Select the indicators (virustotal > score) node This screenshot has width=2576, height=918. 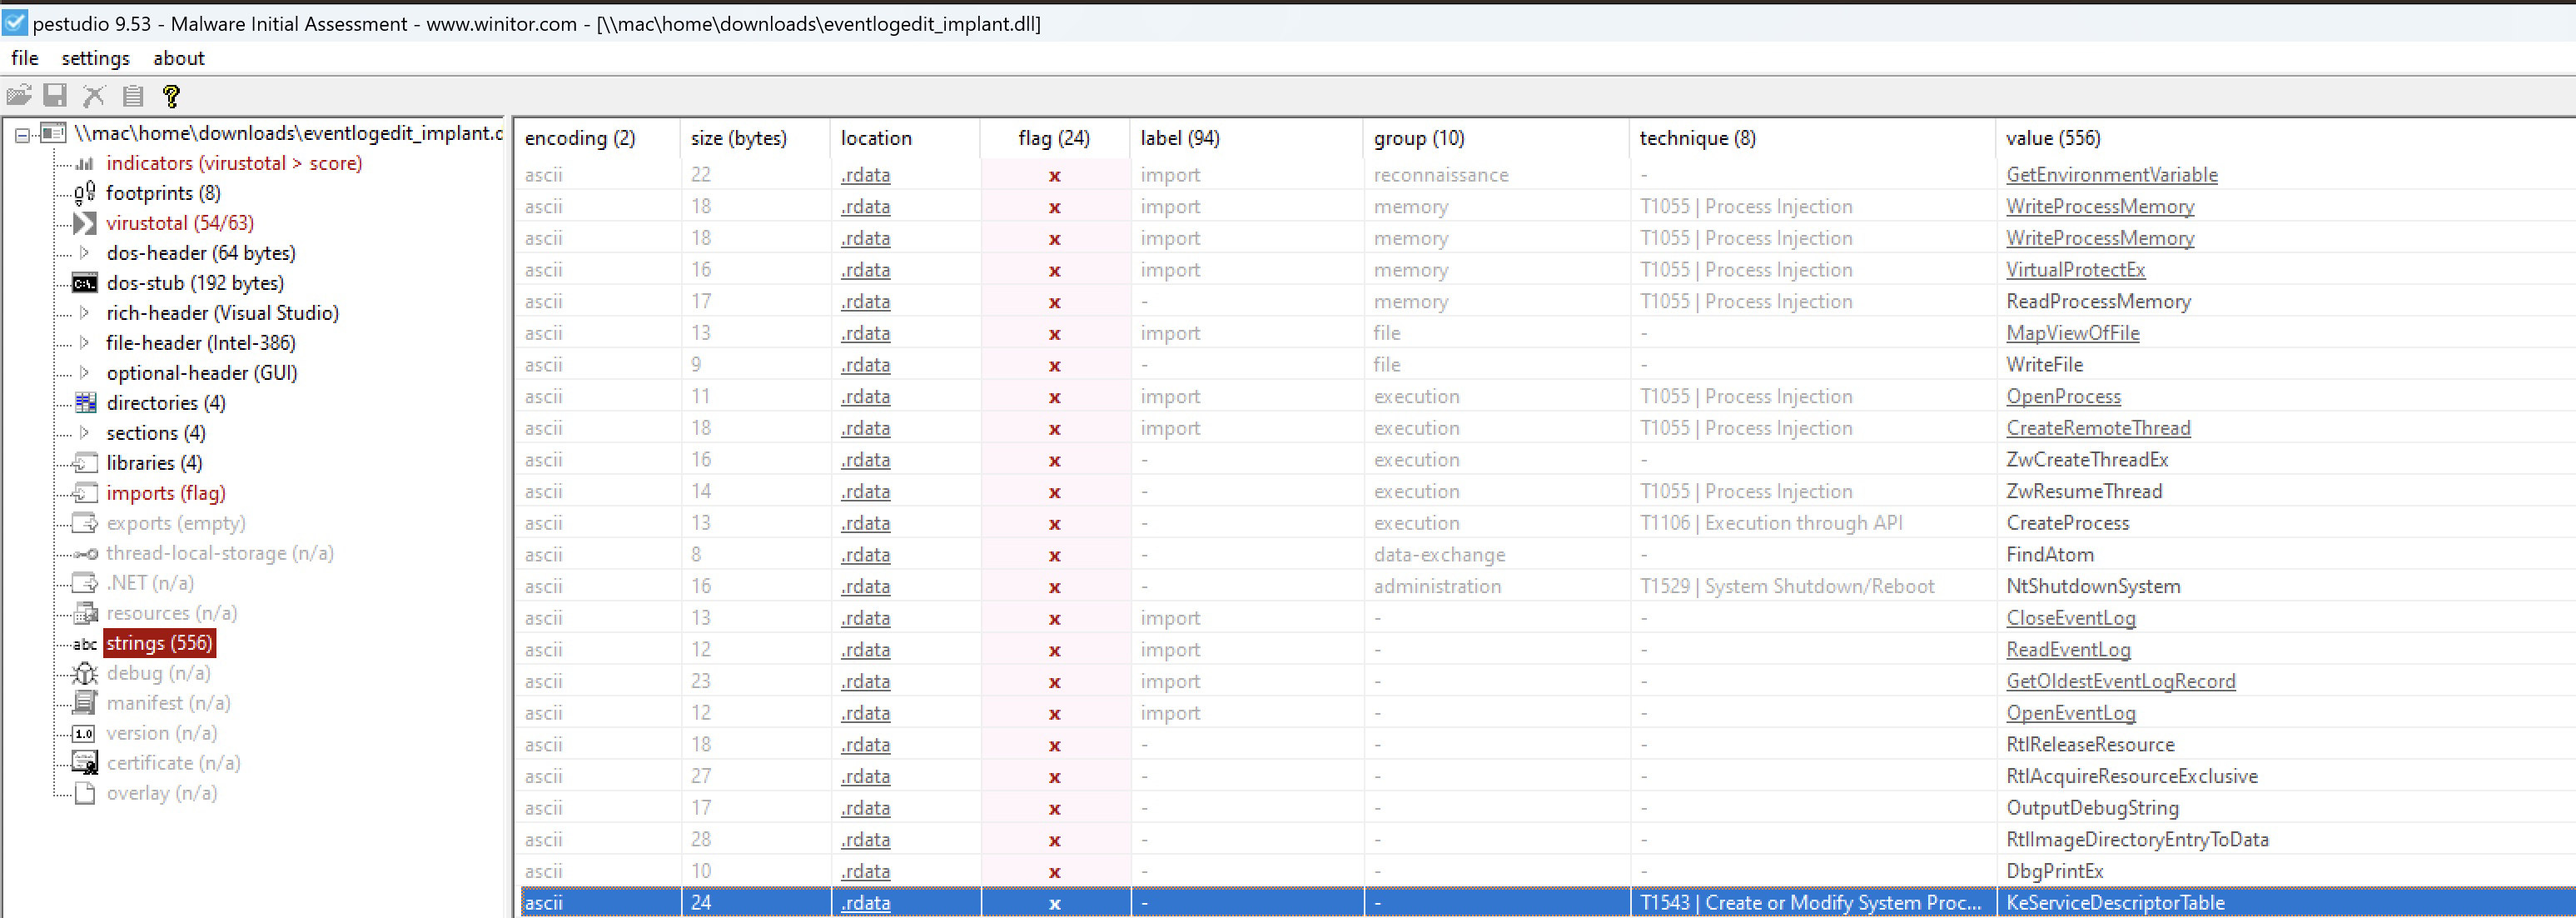(234, 163)
